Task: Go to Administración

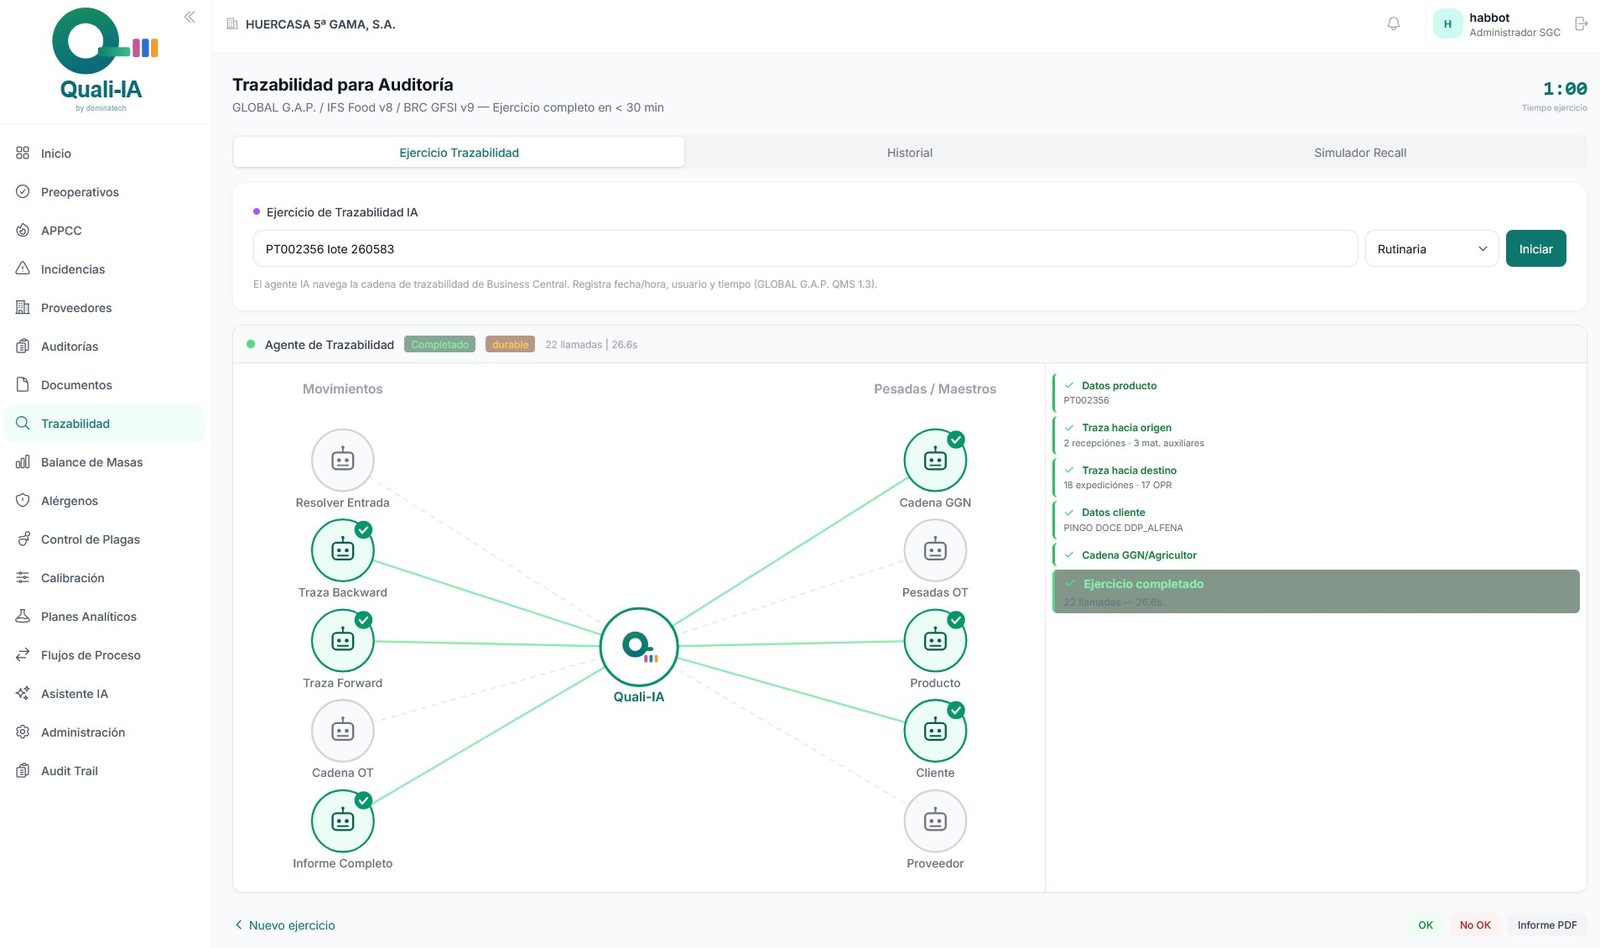Action: 105,733
